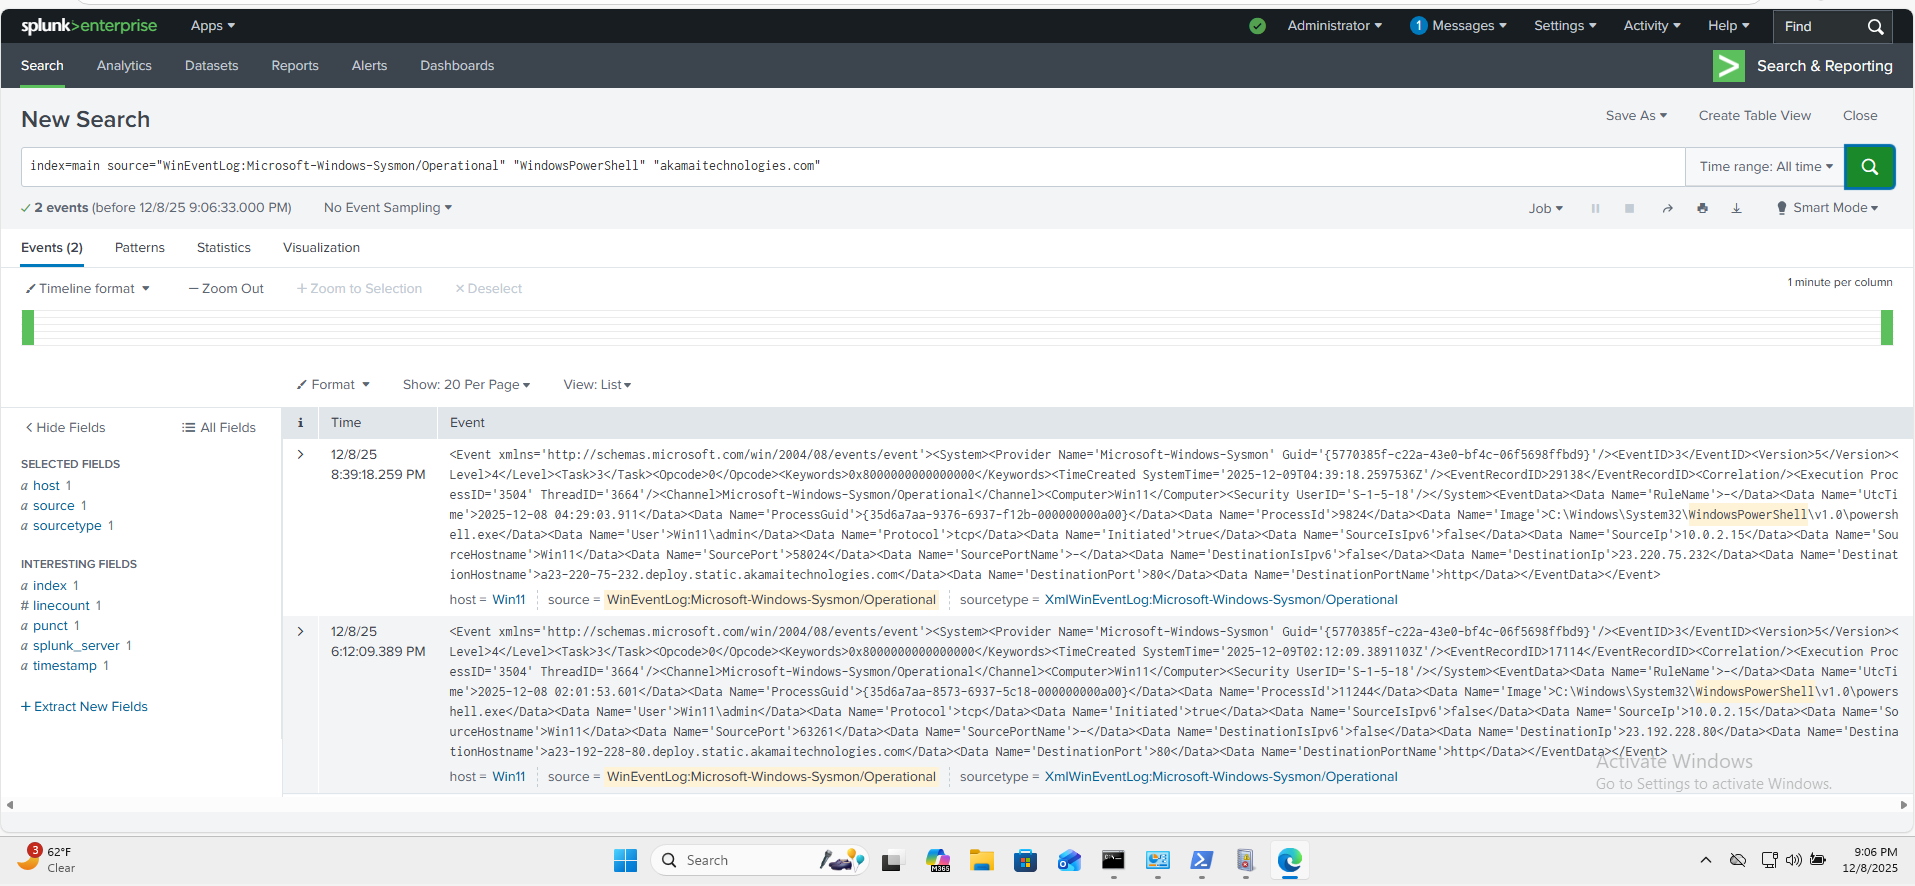Viewport: 1915px width, 886px height.
Task: Click the Search & Reporting app icon
Action: (x=1728, y=66)
